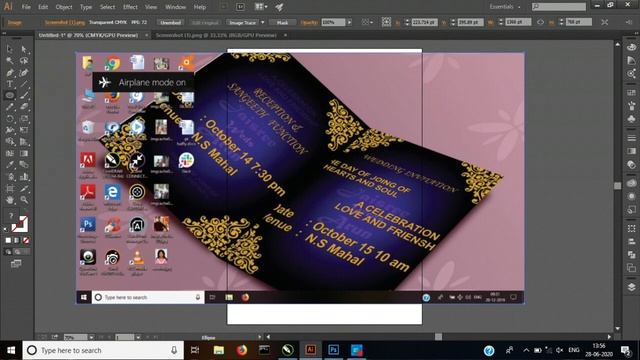The width and height of the screenshot is (640, 360).
Task: Open Change Screen Mode at toolbar bottom
Action: tap(16, 264)
